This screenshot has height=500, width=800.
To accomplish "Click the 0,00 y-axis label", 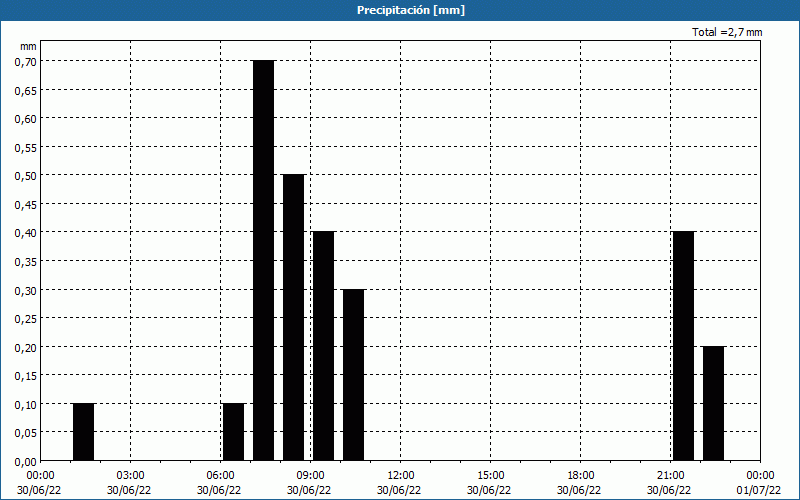I will point(26,462).
